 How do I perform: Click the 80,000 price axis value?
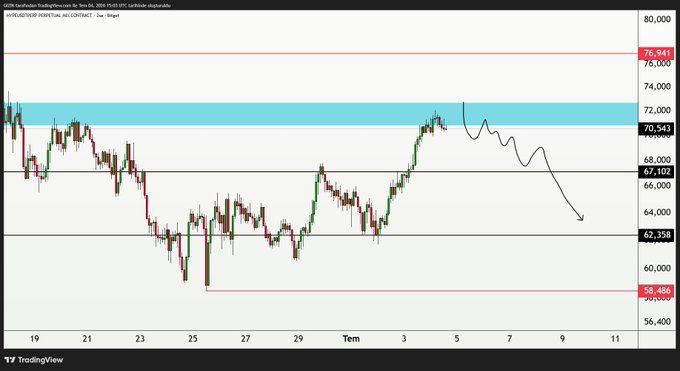click(657, 20)
